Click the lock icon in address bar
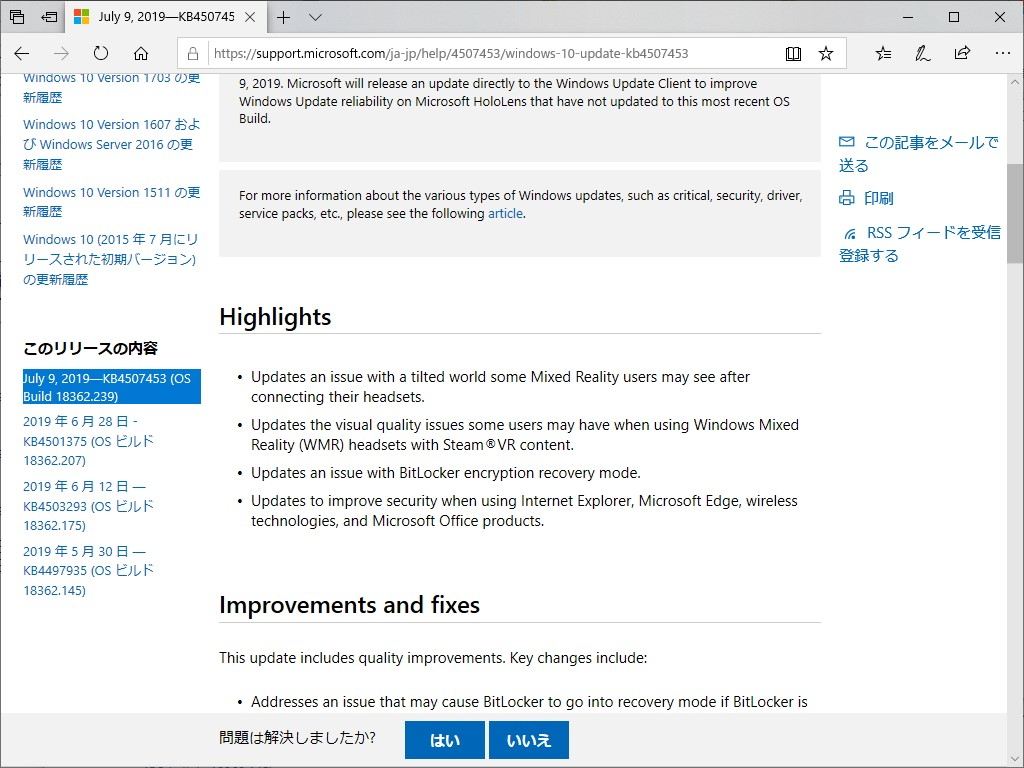The image size is (1024, 768). [x=193, y=54]
